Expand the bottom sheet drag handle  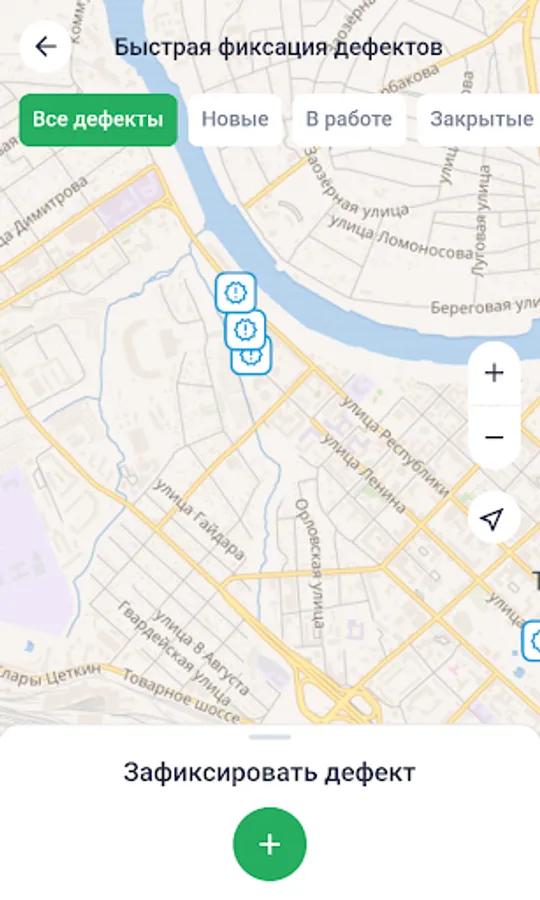(270, 737)
